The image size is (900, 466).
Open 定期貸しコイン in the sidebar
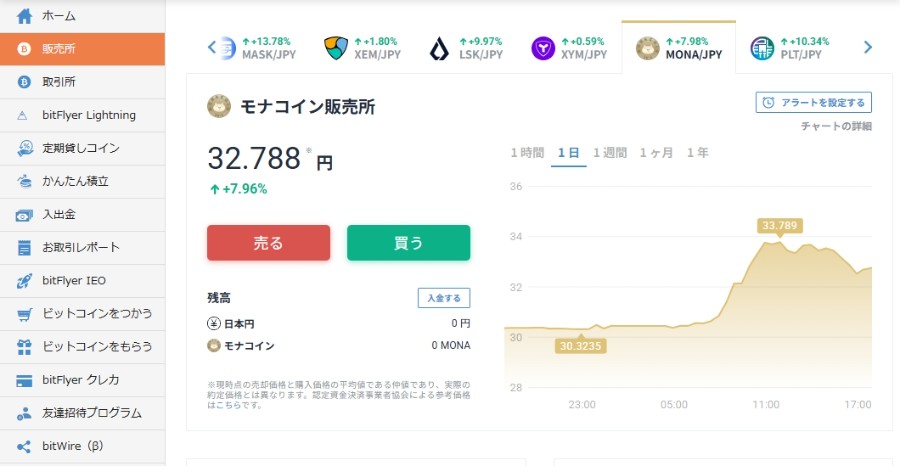(82, 148)
